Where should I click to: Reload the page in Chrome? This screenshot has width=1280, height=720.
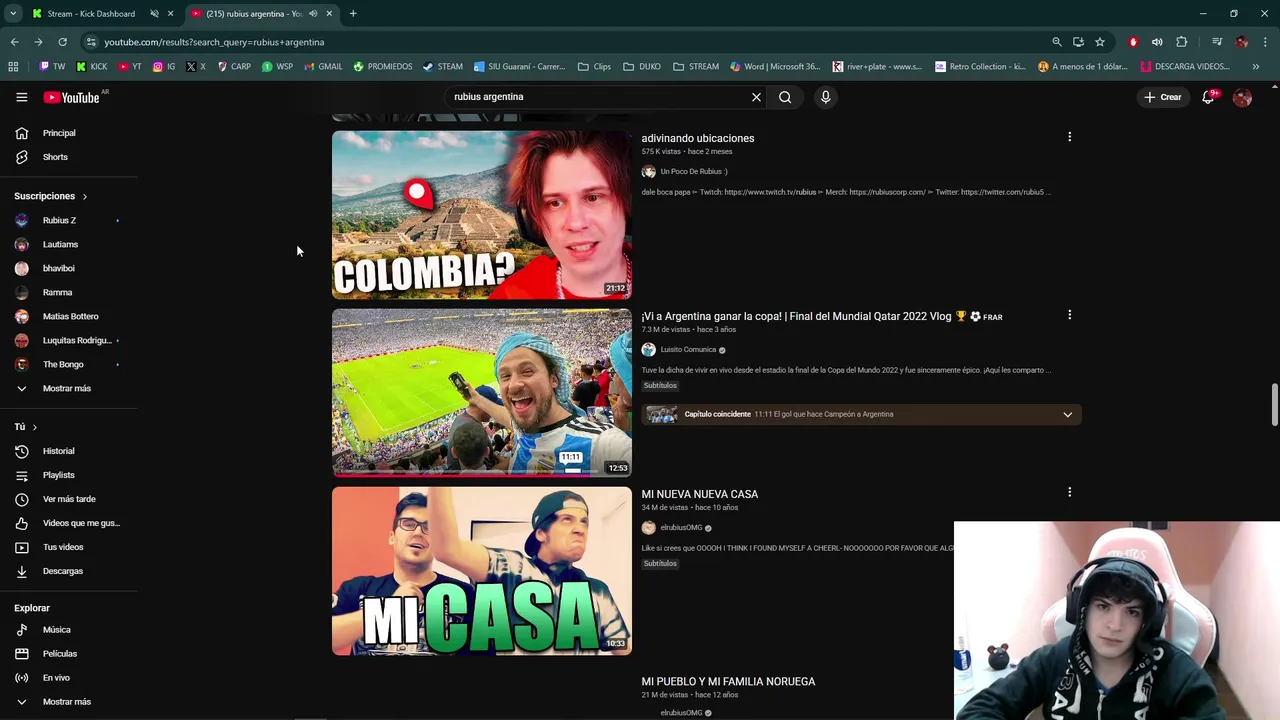[62, 42]
